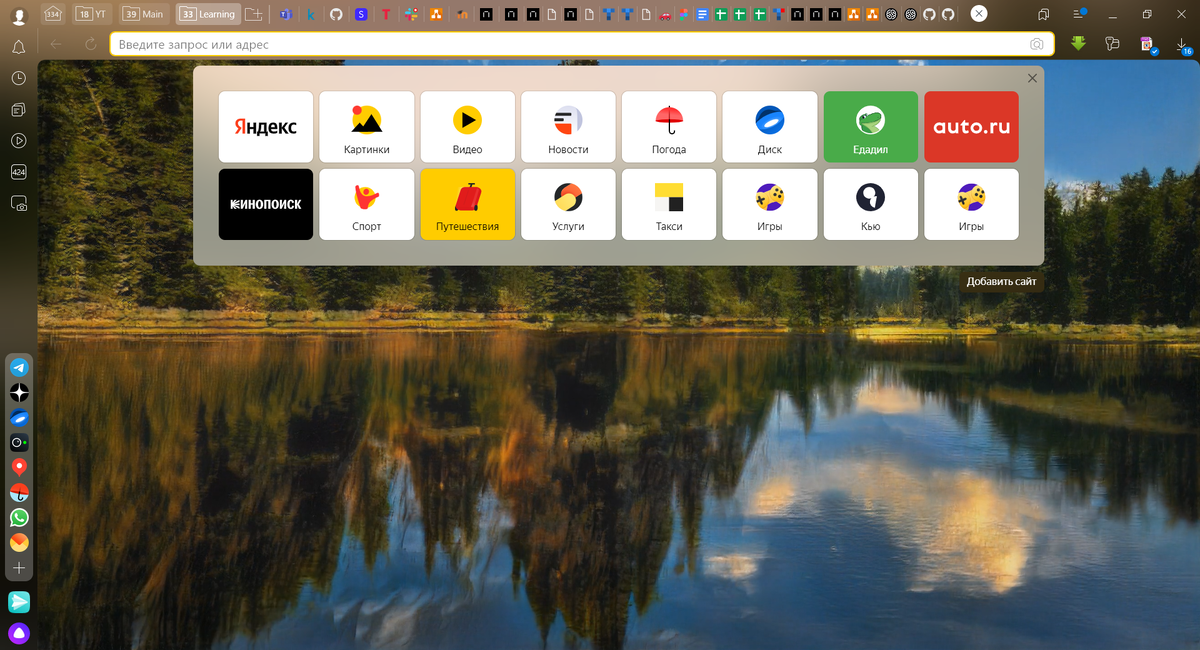Open the Видео tile
This screenshot has height=650, width=1200.
coord(467,127)
